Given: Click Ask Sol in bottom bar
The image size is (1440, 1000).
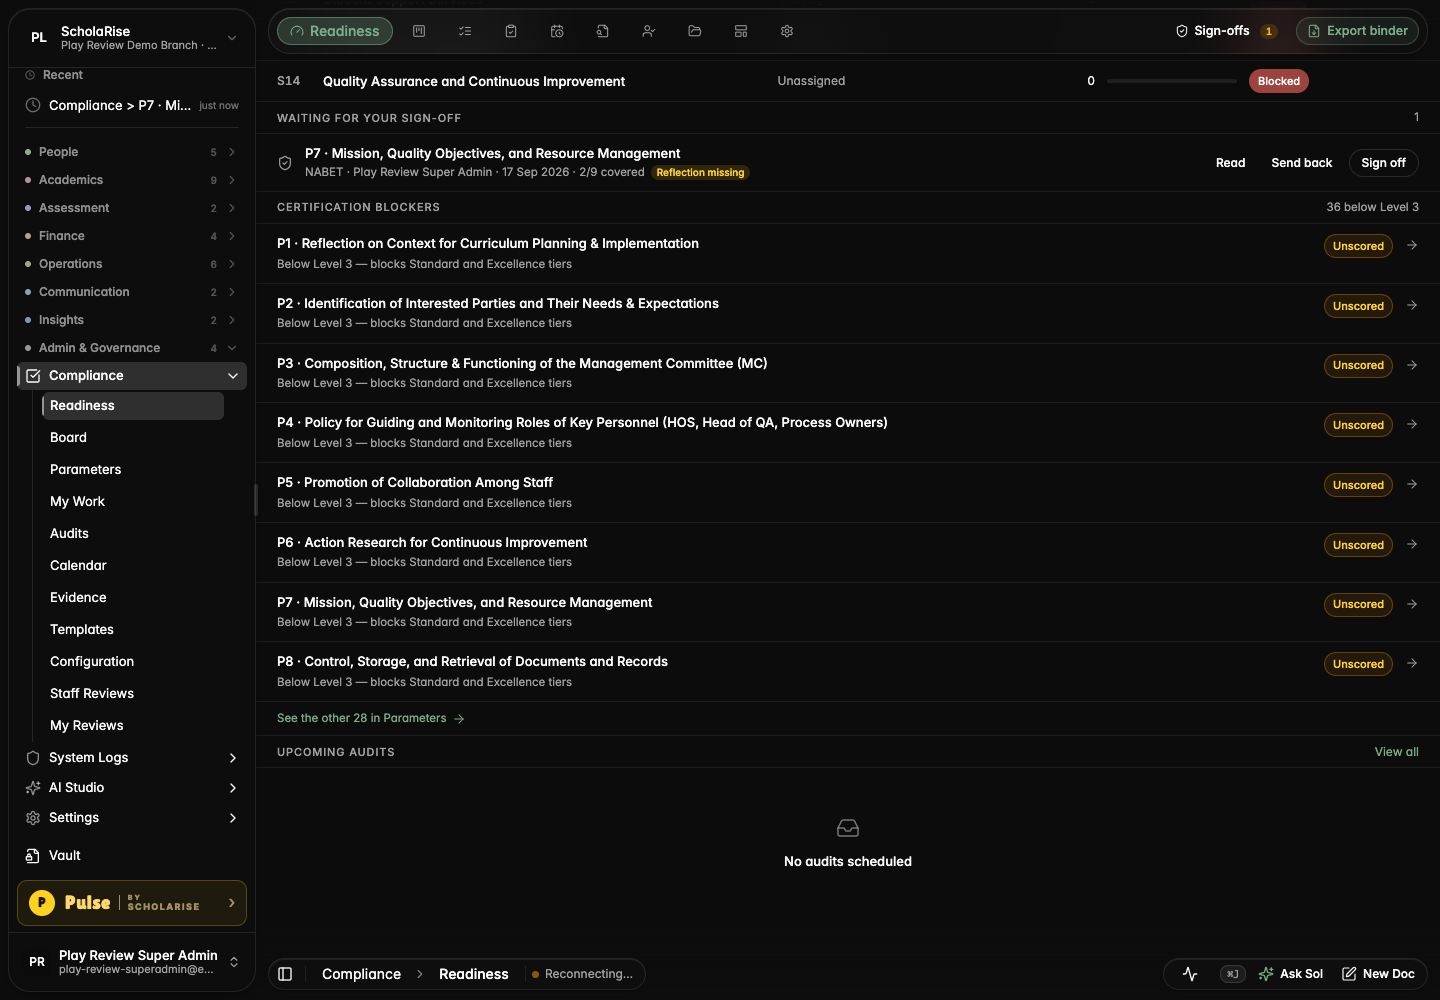Looking at the screenshot, I should [1291, 974].
